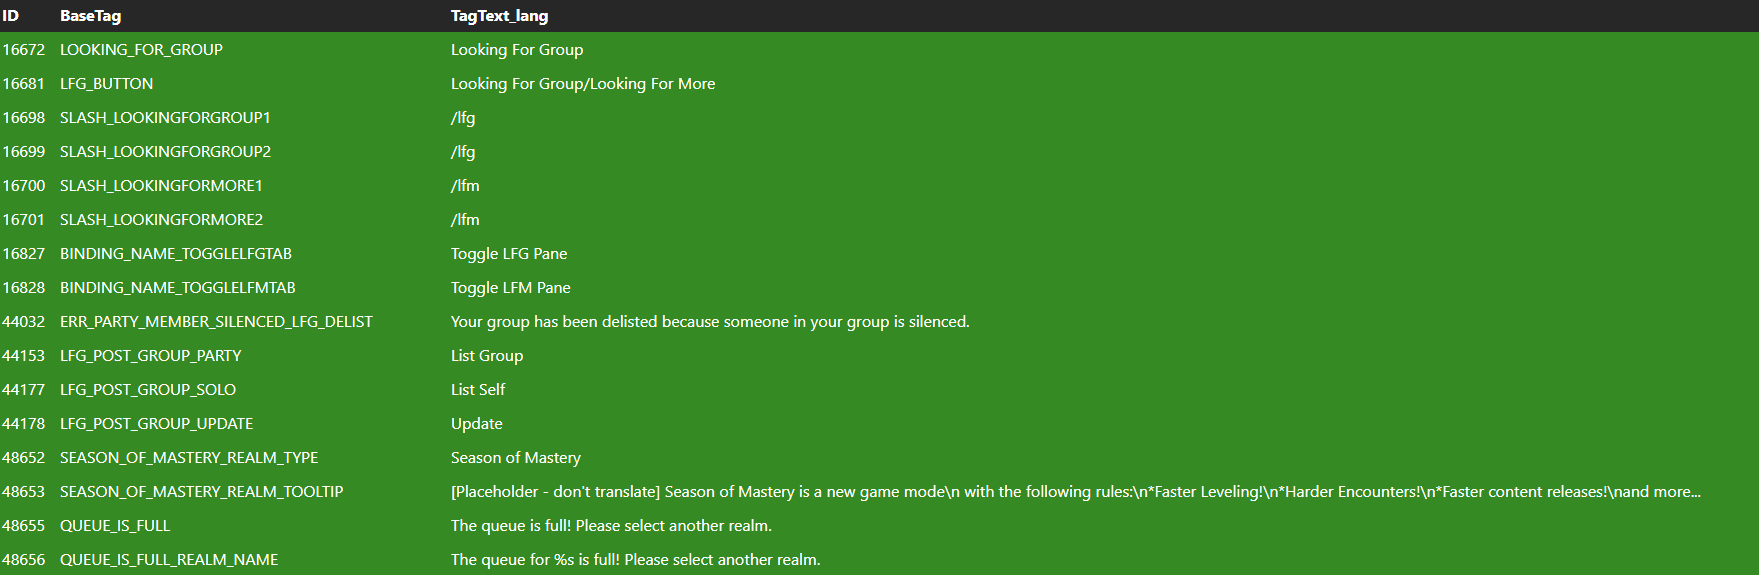Click SLASH_LOOKINGFORGROUP1 entry

(165, 118)
